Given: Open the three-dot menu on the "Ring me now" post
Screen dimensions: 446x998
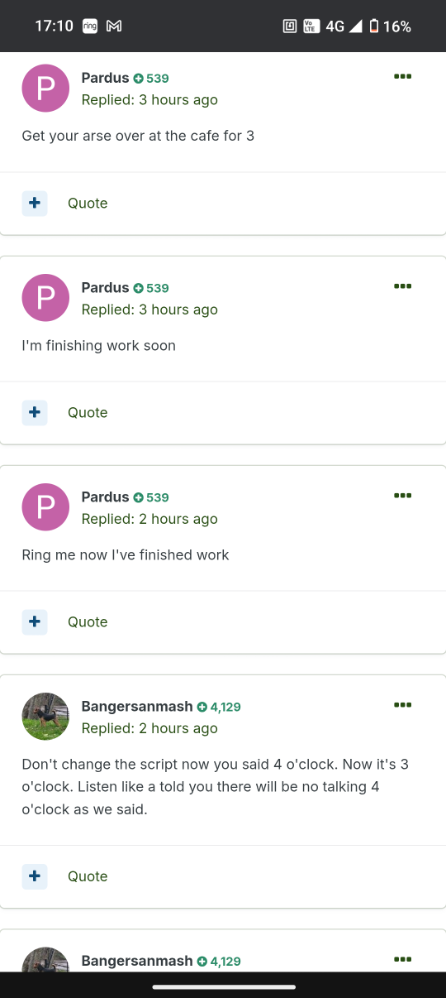Looking at the screenshot, I should click(402, 495).
